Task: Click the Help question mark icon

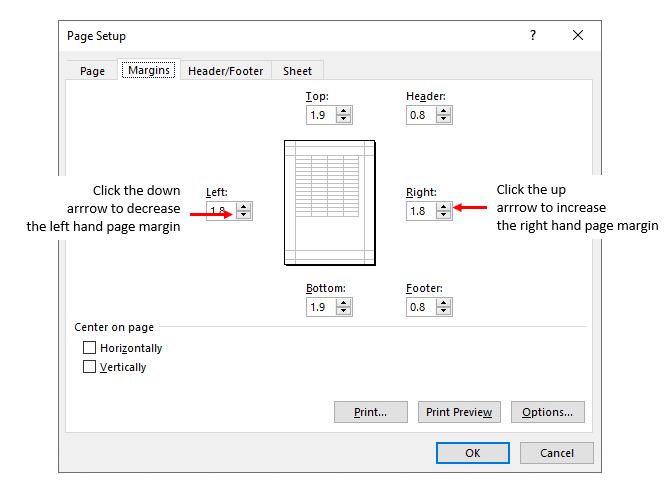Action: pos(532,35)
